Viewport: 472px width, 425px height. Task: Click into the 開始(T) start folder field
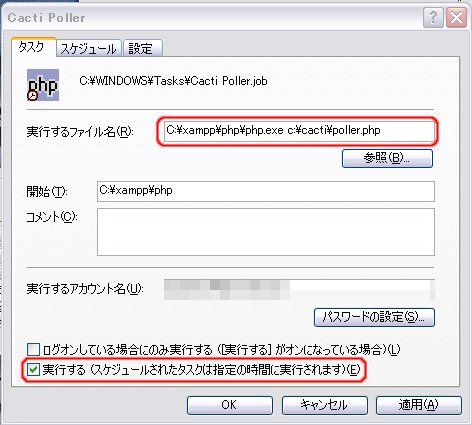pyautogui.click(x=266, y=191)
